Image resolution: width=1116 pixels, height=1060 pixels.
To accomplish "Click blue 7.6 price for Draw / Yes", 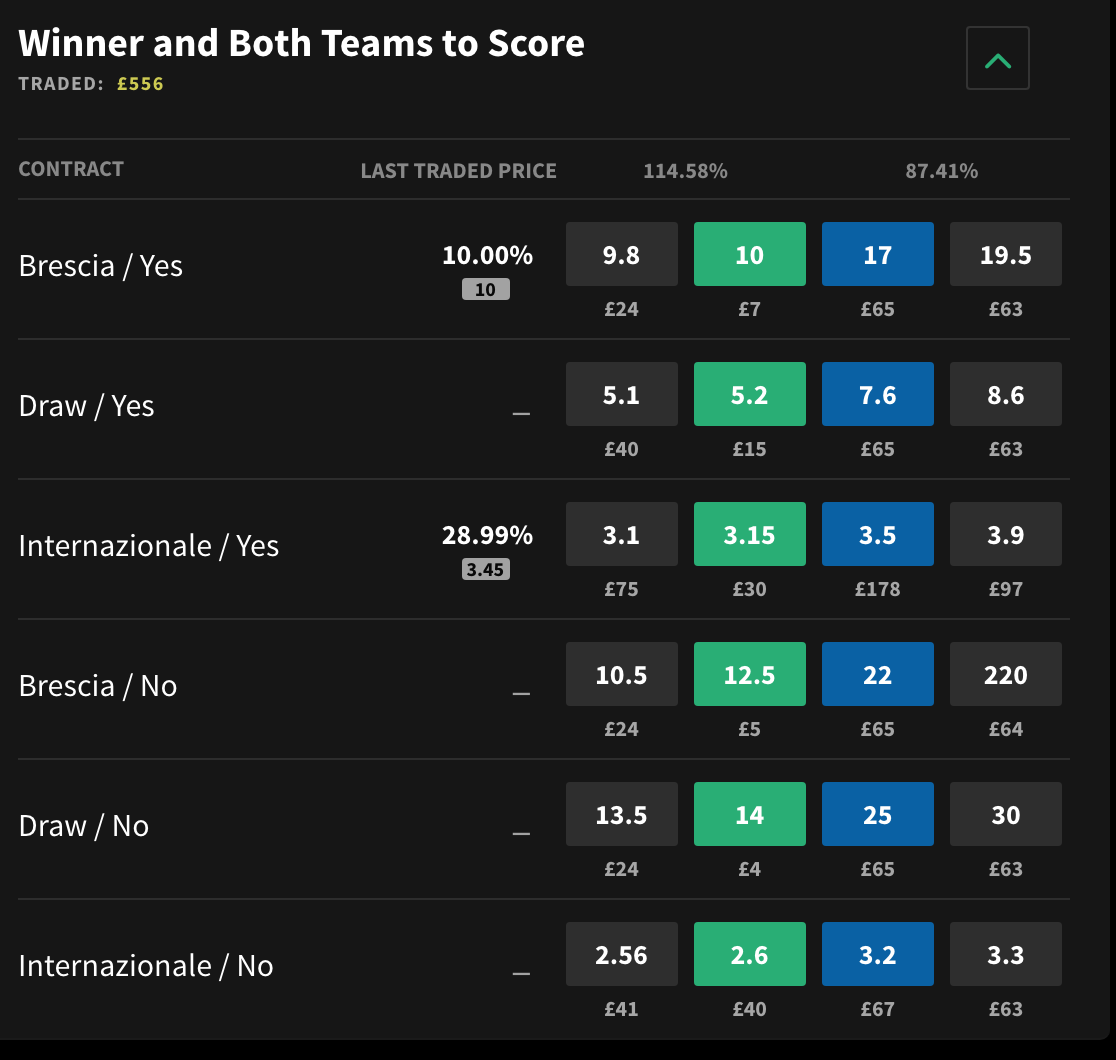I will [x=877, y=395].
